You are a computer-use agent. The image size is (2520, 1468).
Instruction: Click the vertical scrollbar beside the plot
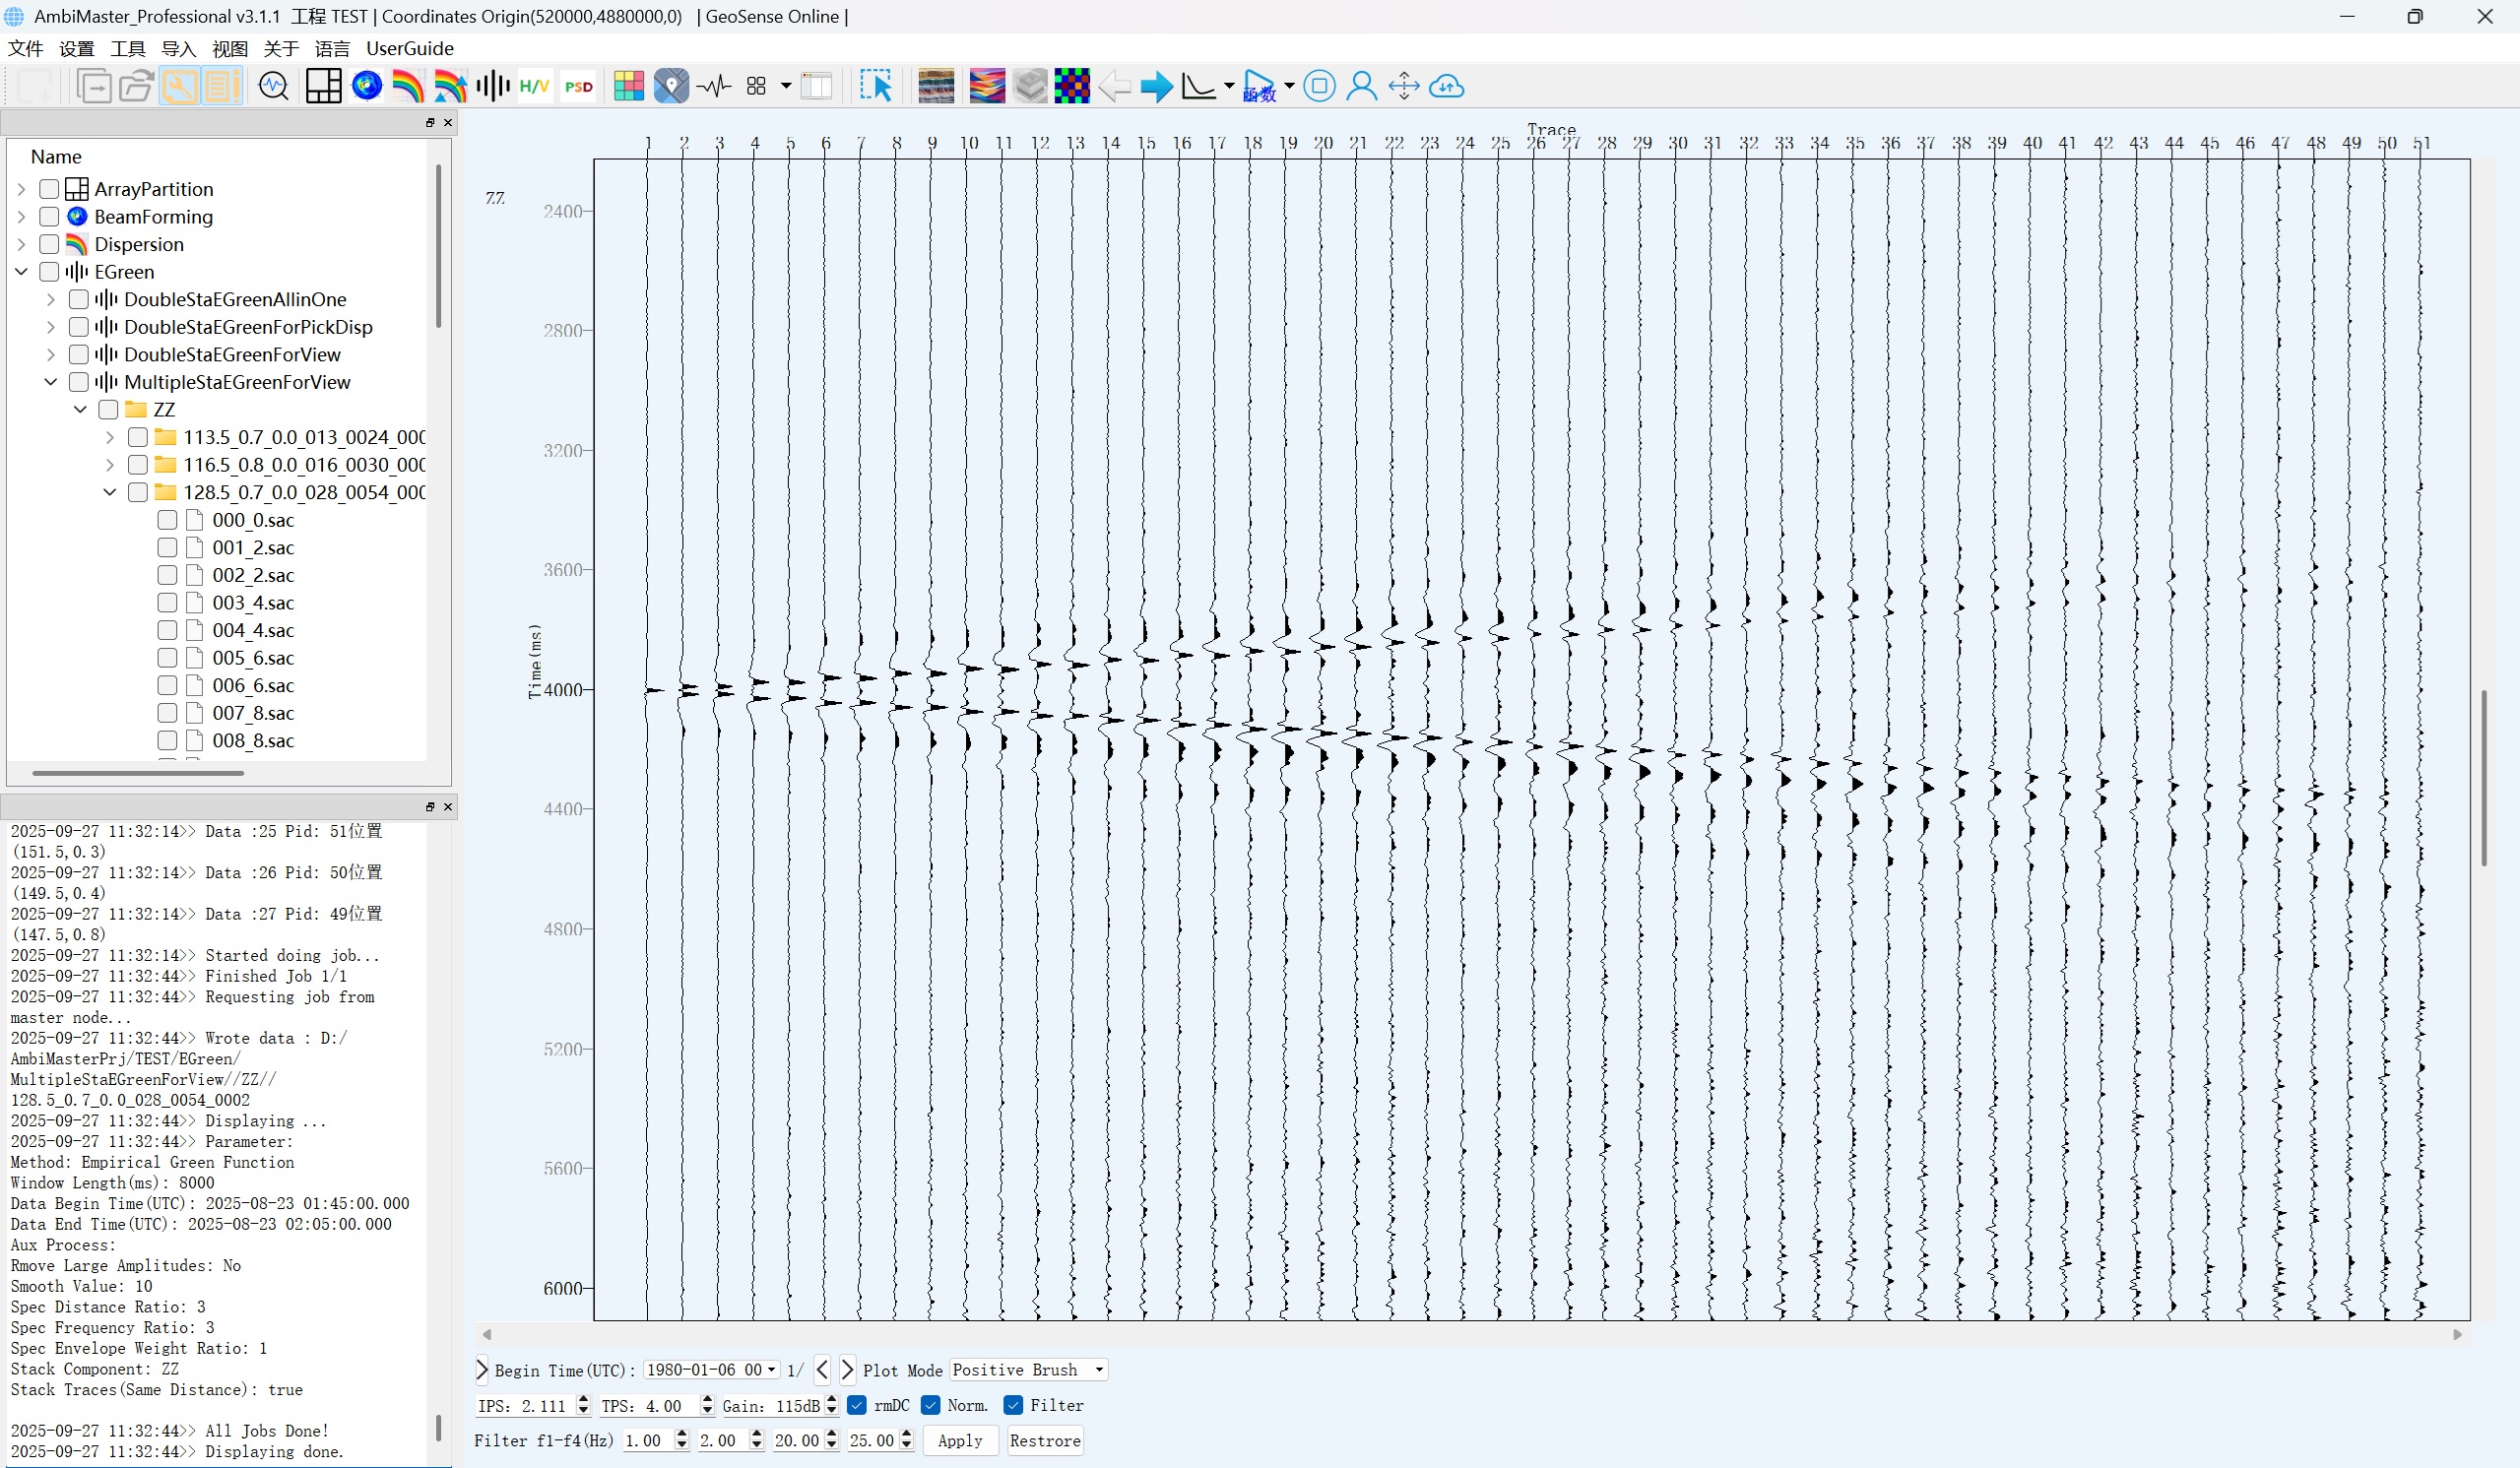tap(2483, 777)
